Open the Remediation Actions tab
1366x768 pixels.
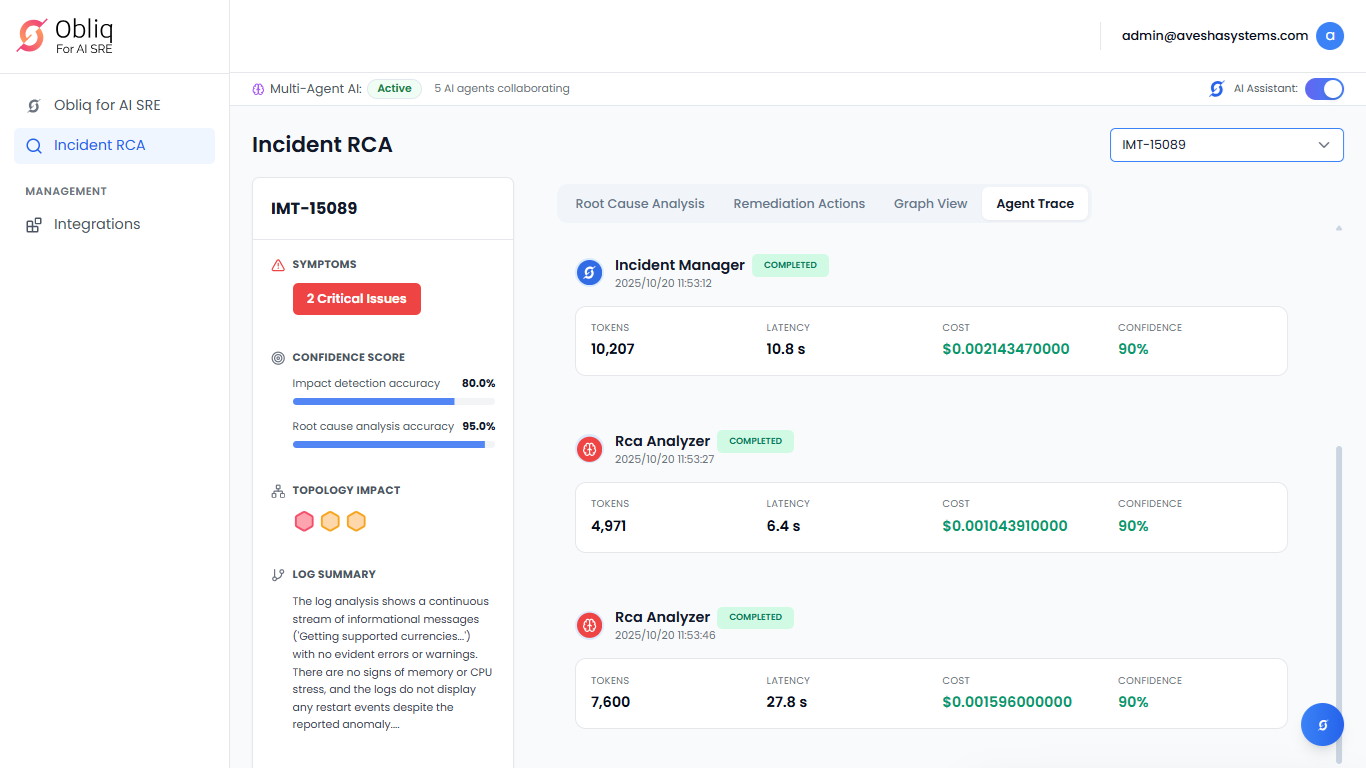799,204
